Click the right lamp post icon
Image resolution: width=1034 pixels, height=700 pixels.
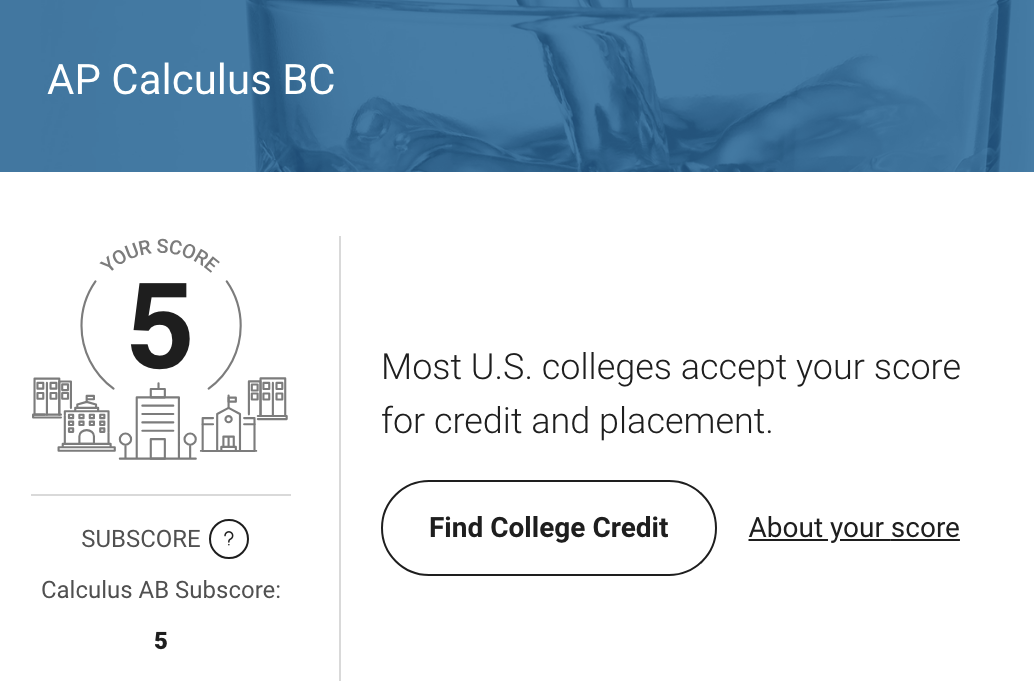click(190, 444)
